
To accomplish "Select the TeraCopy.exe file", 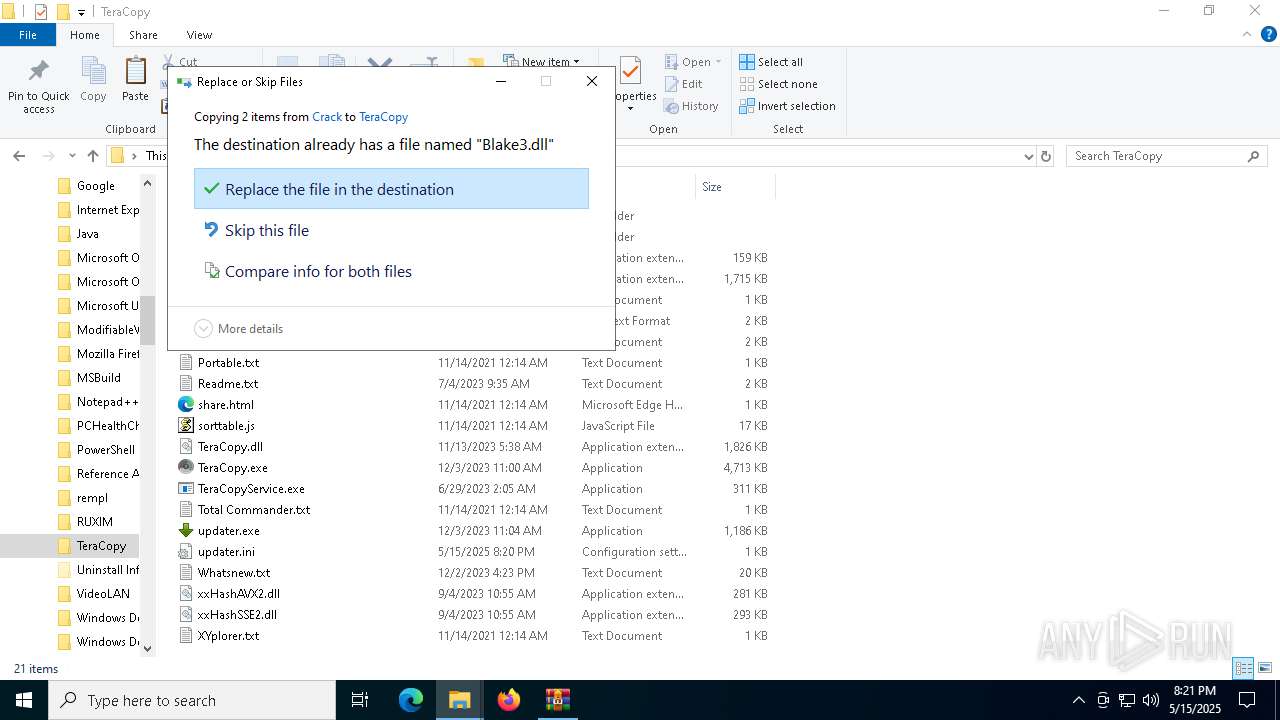I will click(x=232, y=468).
